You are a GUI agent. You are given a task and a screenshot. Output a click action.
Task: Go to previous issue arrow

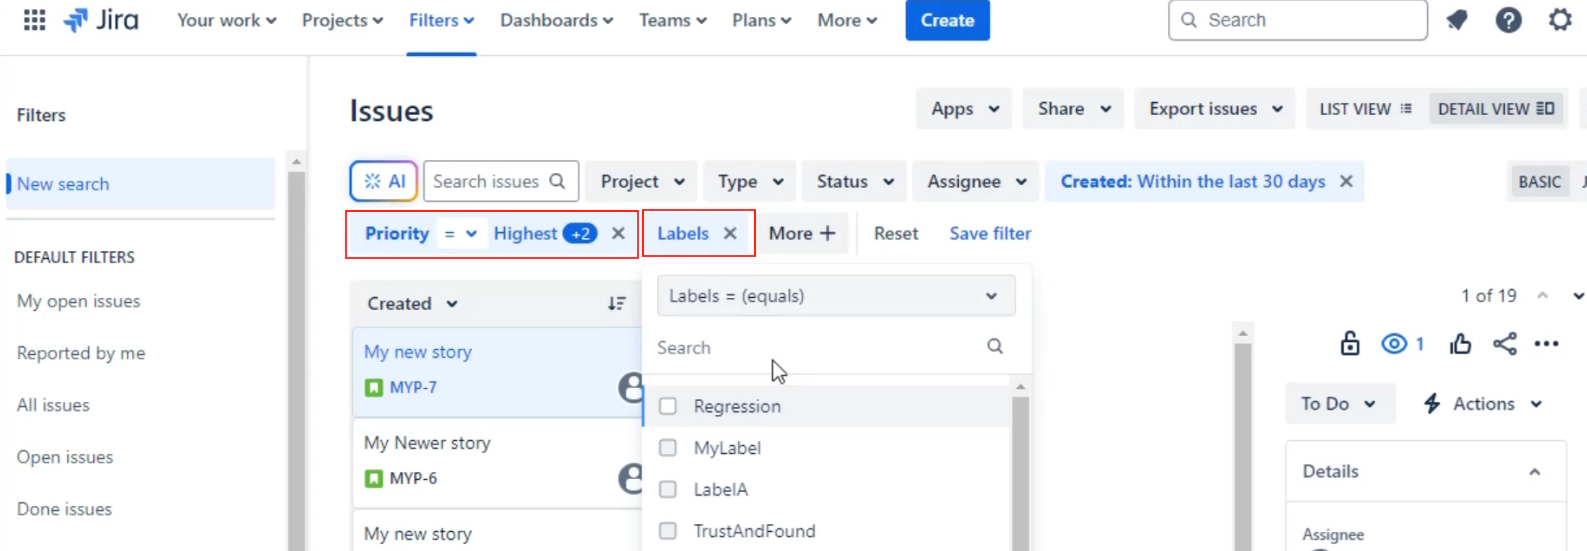point(1543,296)
